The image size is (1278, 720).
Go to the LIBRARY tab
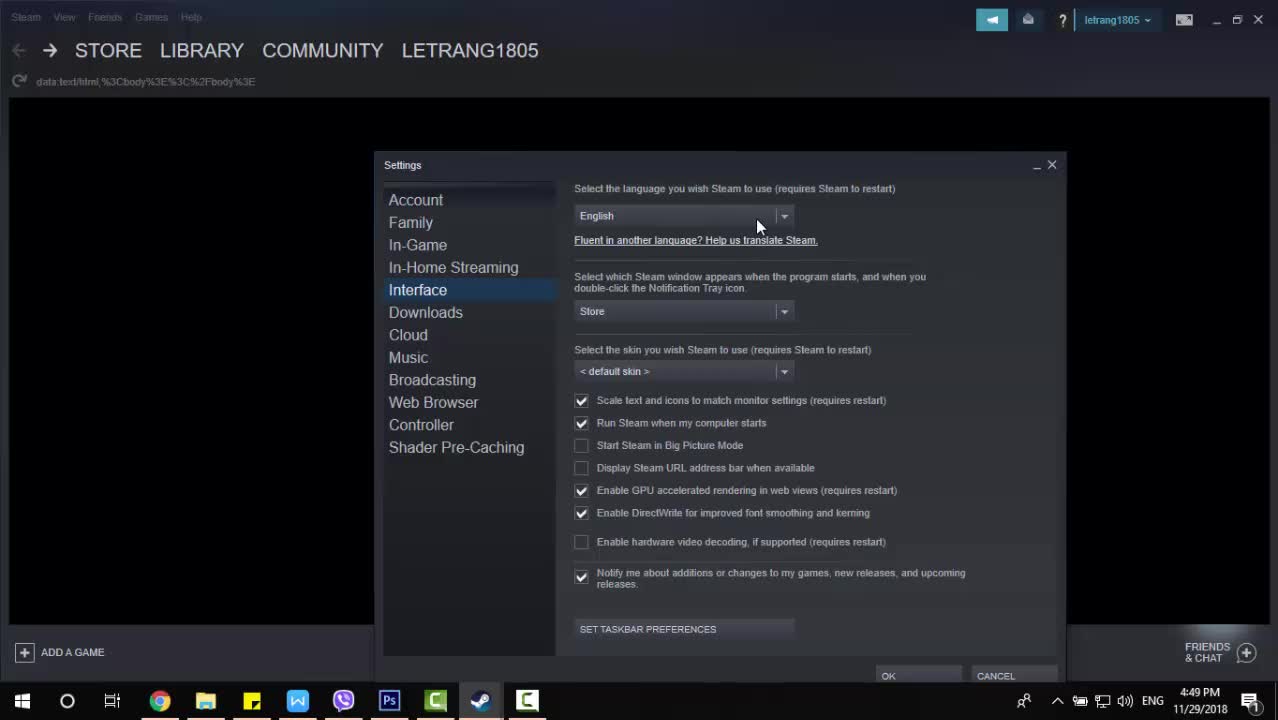click(202, 50)
